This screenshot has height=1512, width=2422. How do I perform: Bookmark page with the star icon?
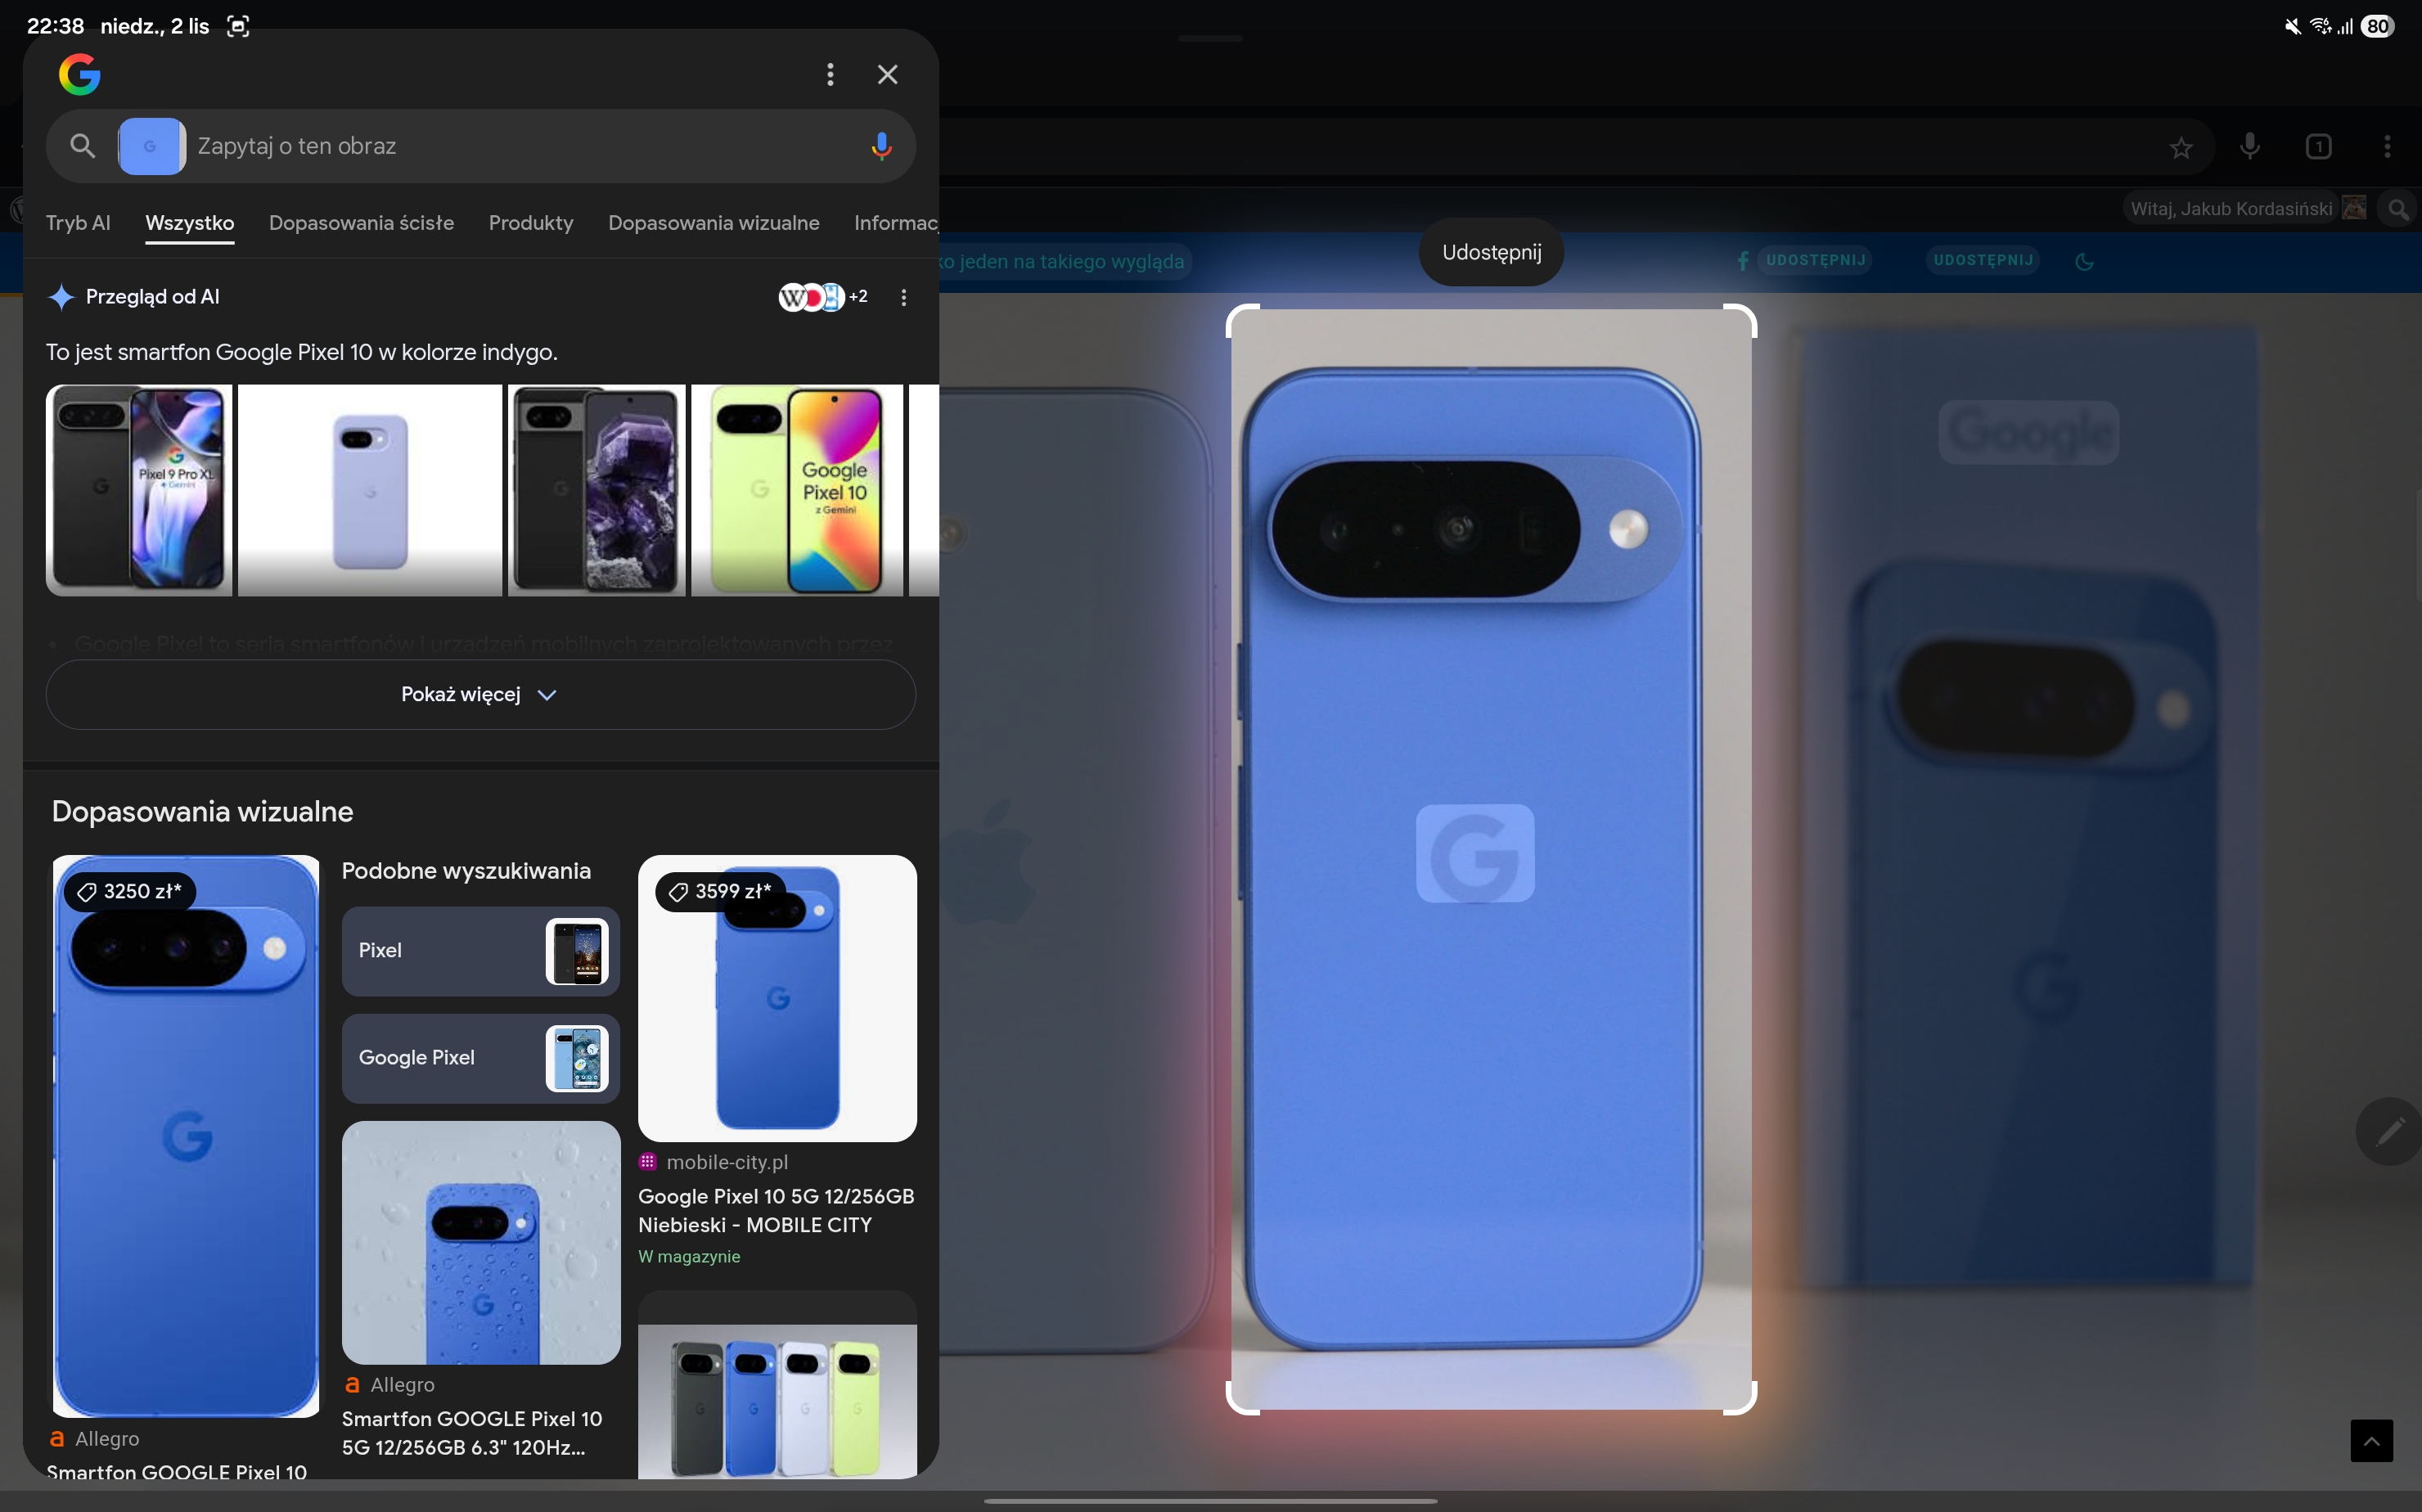[x=2181, y=148]
